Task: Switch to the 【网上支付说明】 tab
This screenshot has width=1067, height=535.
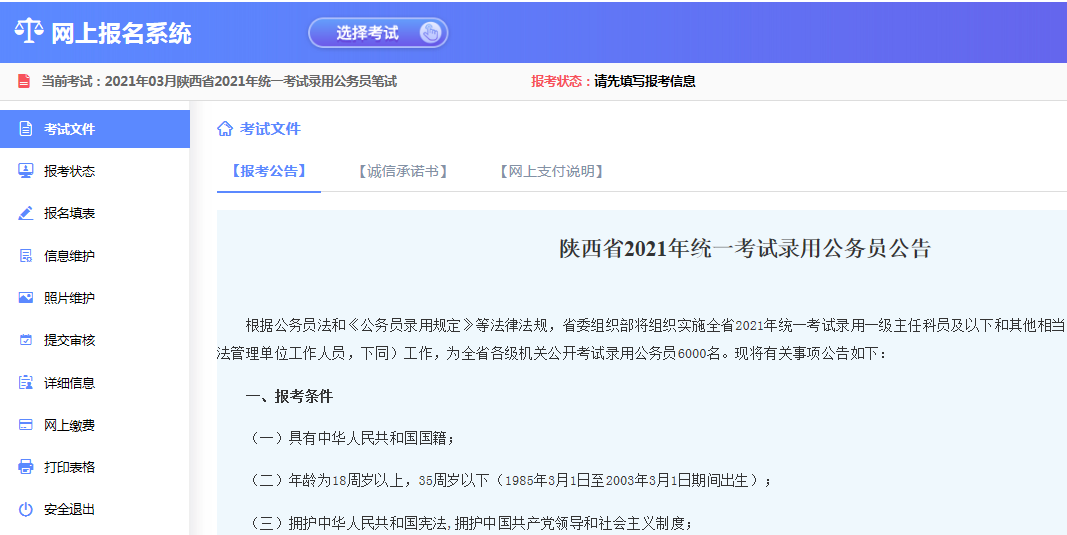Action: click(x=552, y=171)
